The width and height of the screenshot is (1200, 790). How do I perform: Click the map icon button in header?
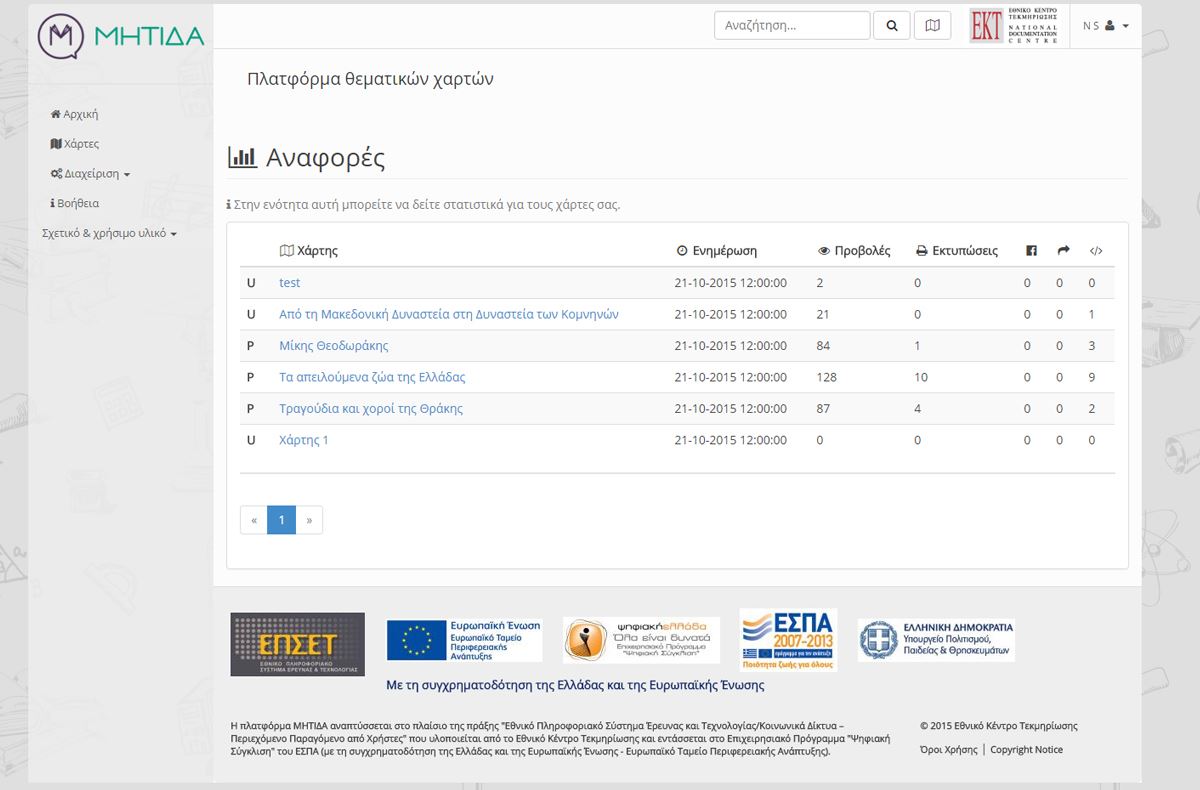pyautogui.click(x=932, y=26)
